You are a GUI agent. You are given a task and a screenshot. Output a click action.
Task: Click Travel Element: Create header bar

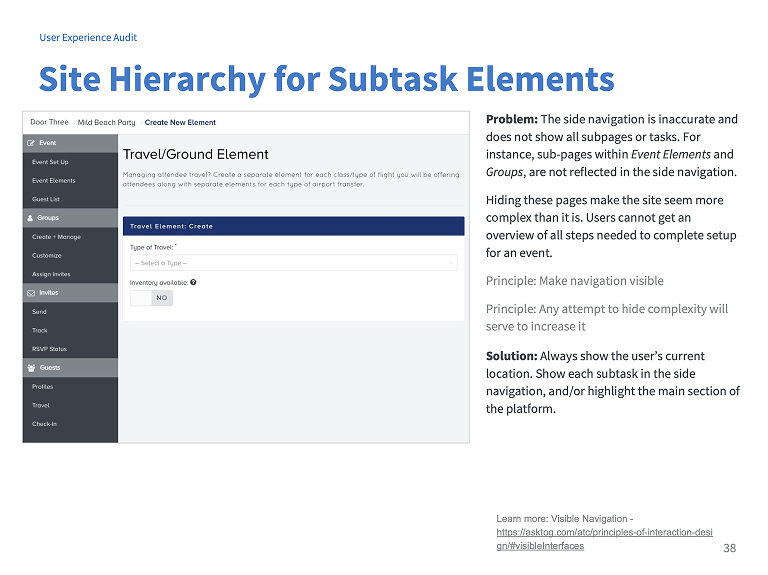[x=293, y=226]
